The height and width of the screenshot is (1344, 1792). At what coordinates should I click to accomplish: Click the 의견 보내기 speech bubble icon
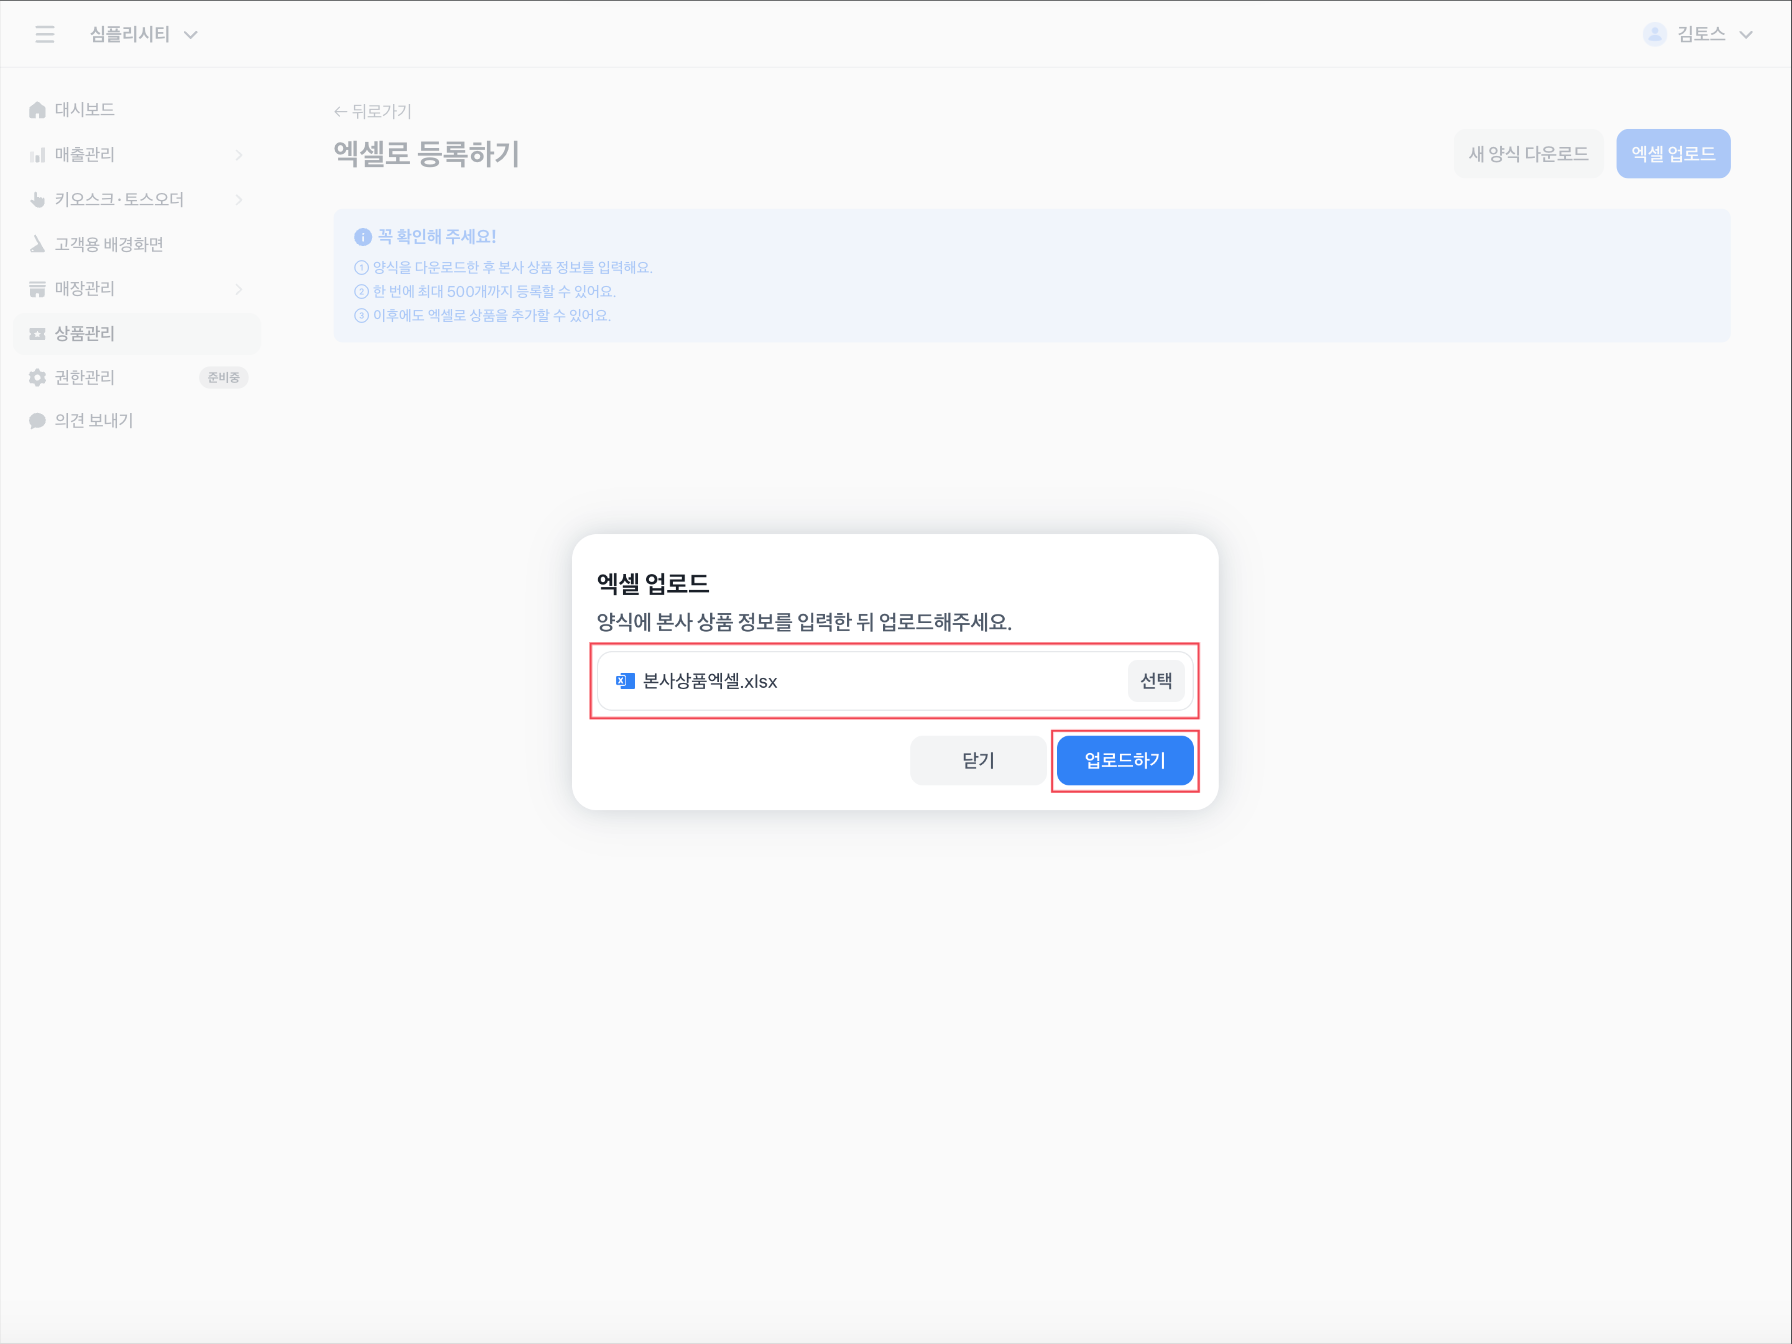click(38, 421)
